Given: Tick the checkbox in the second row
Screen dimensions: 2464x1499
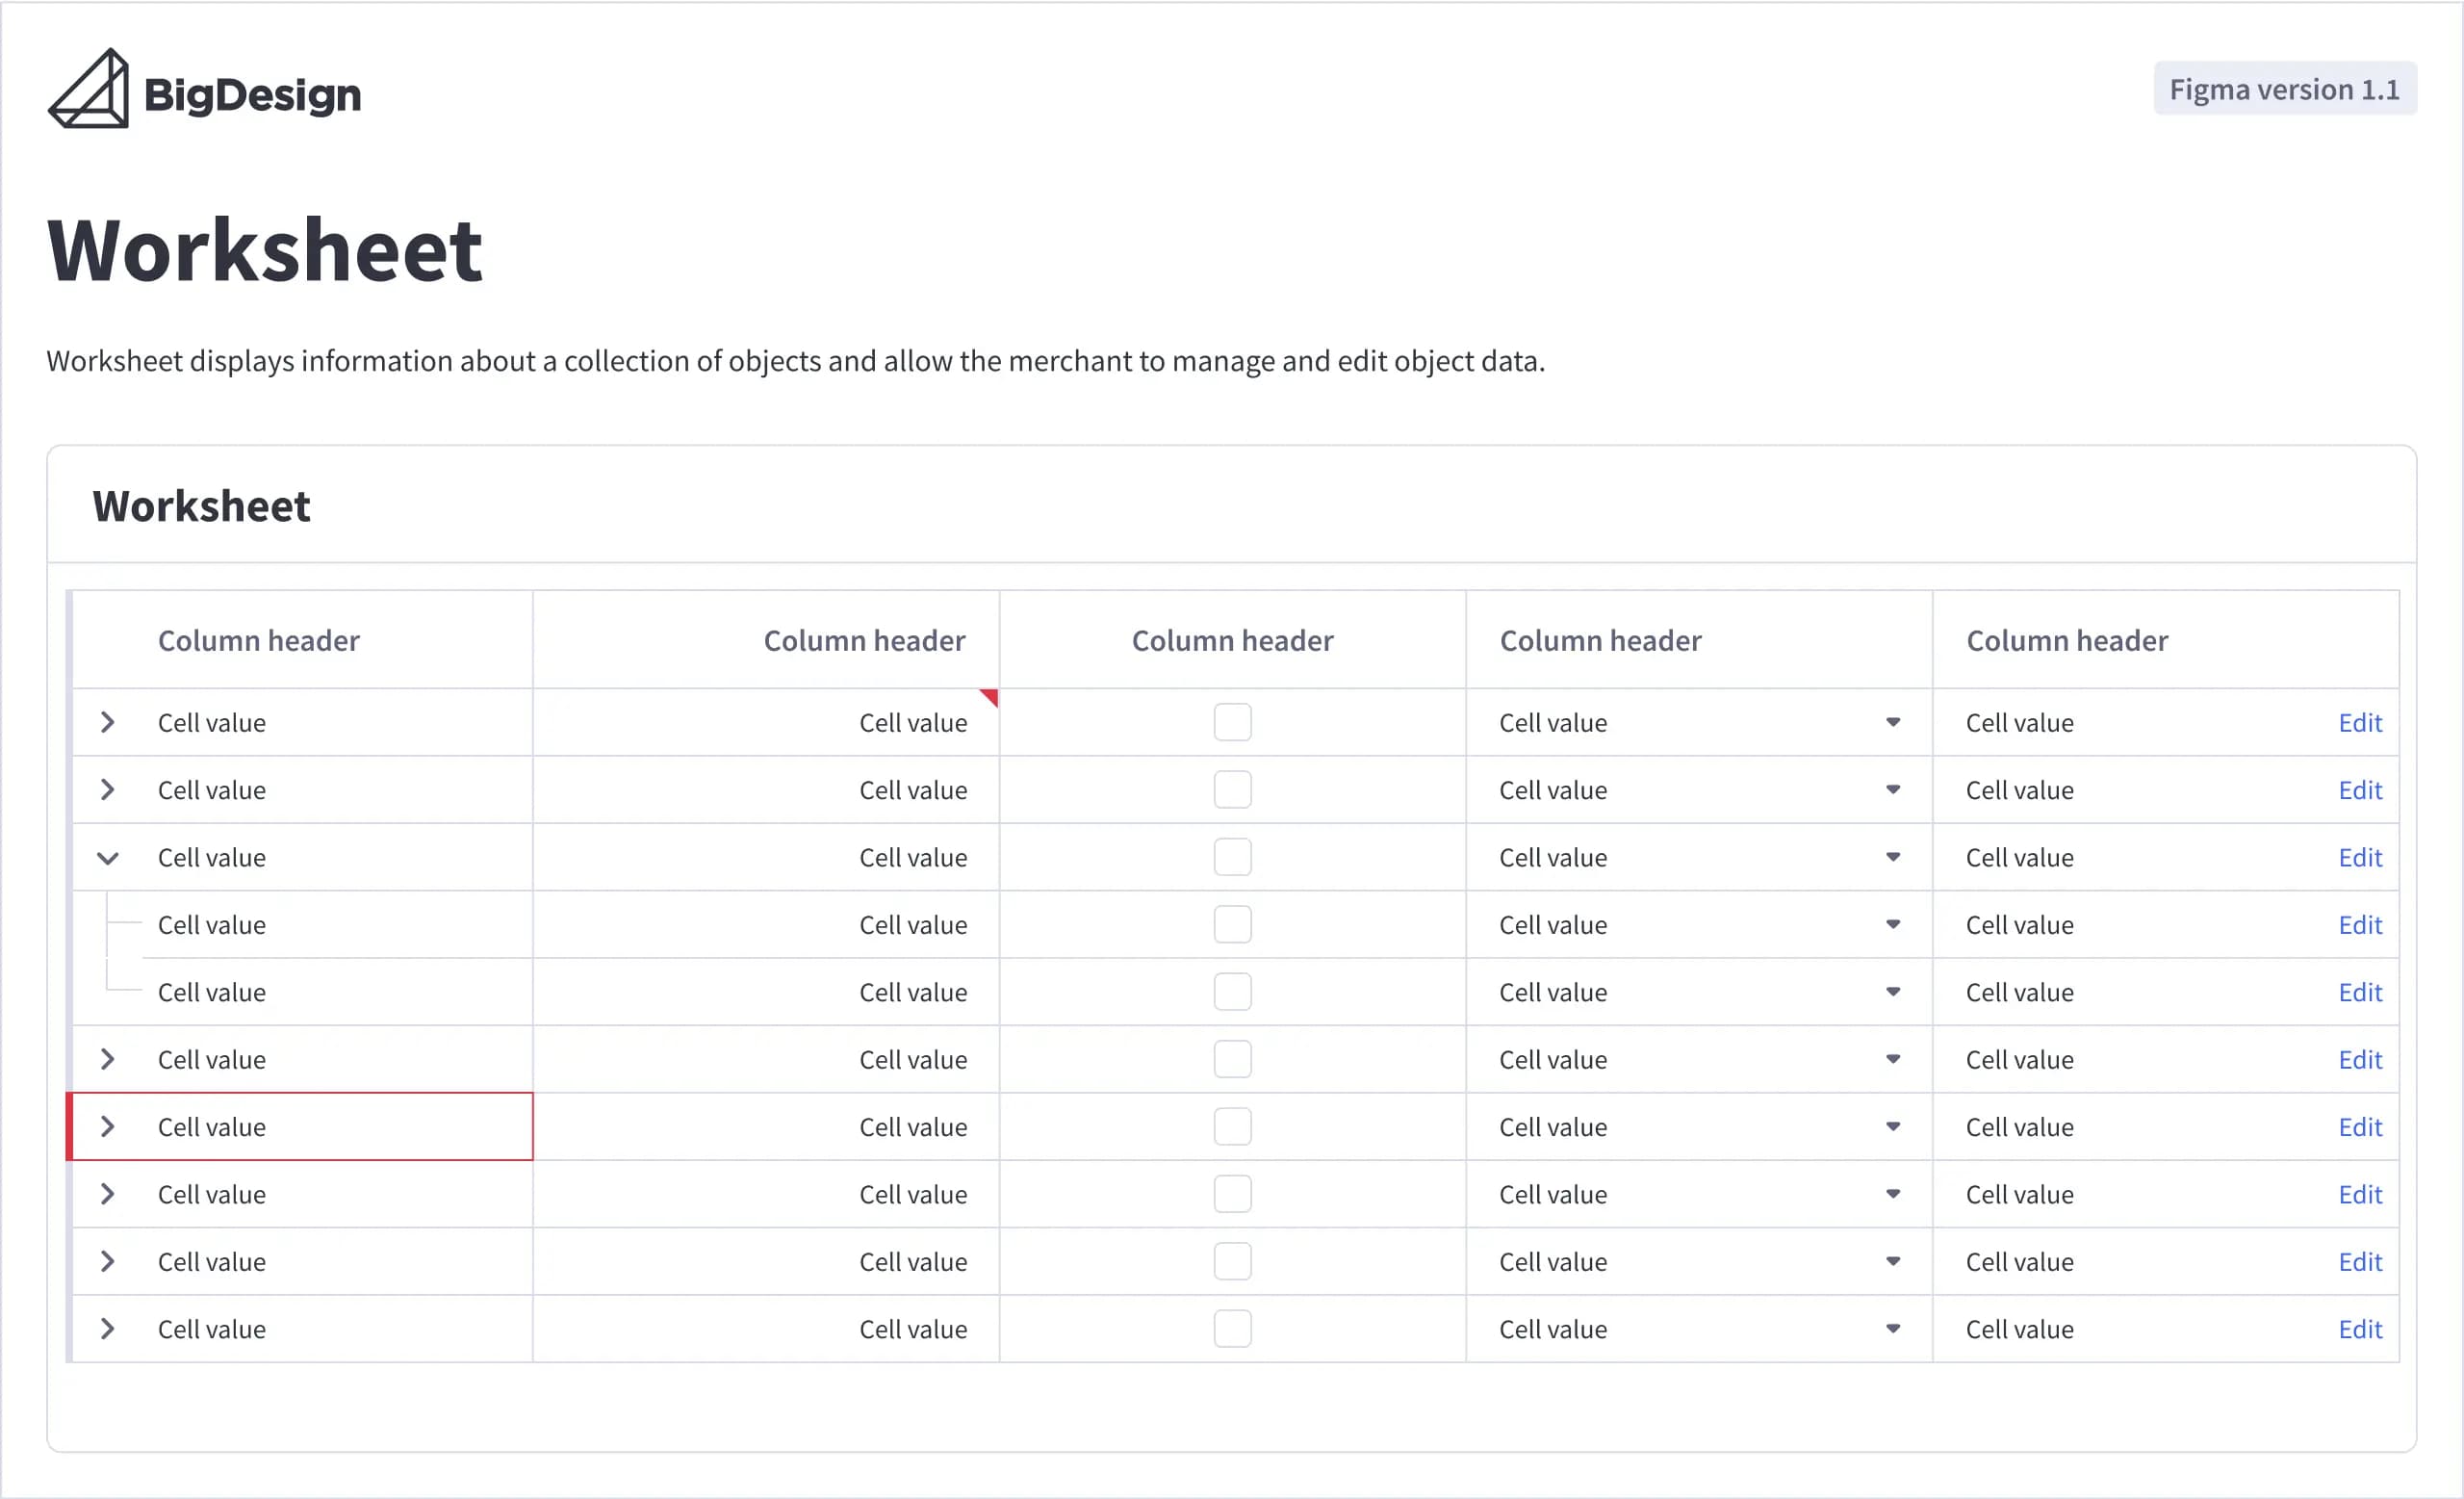Looking at the screenshot, I should click(1232, 789).
